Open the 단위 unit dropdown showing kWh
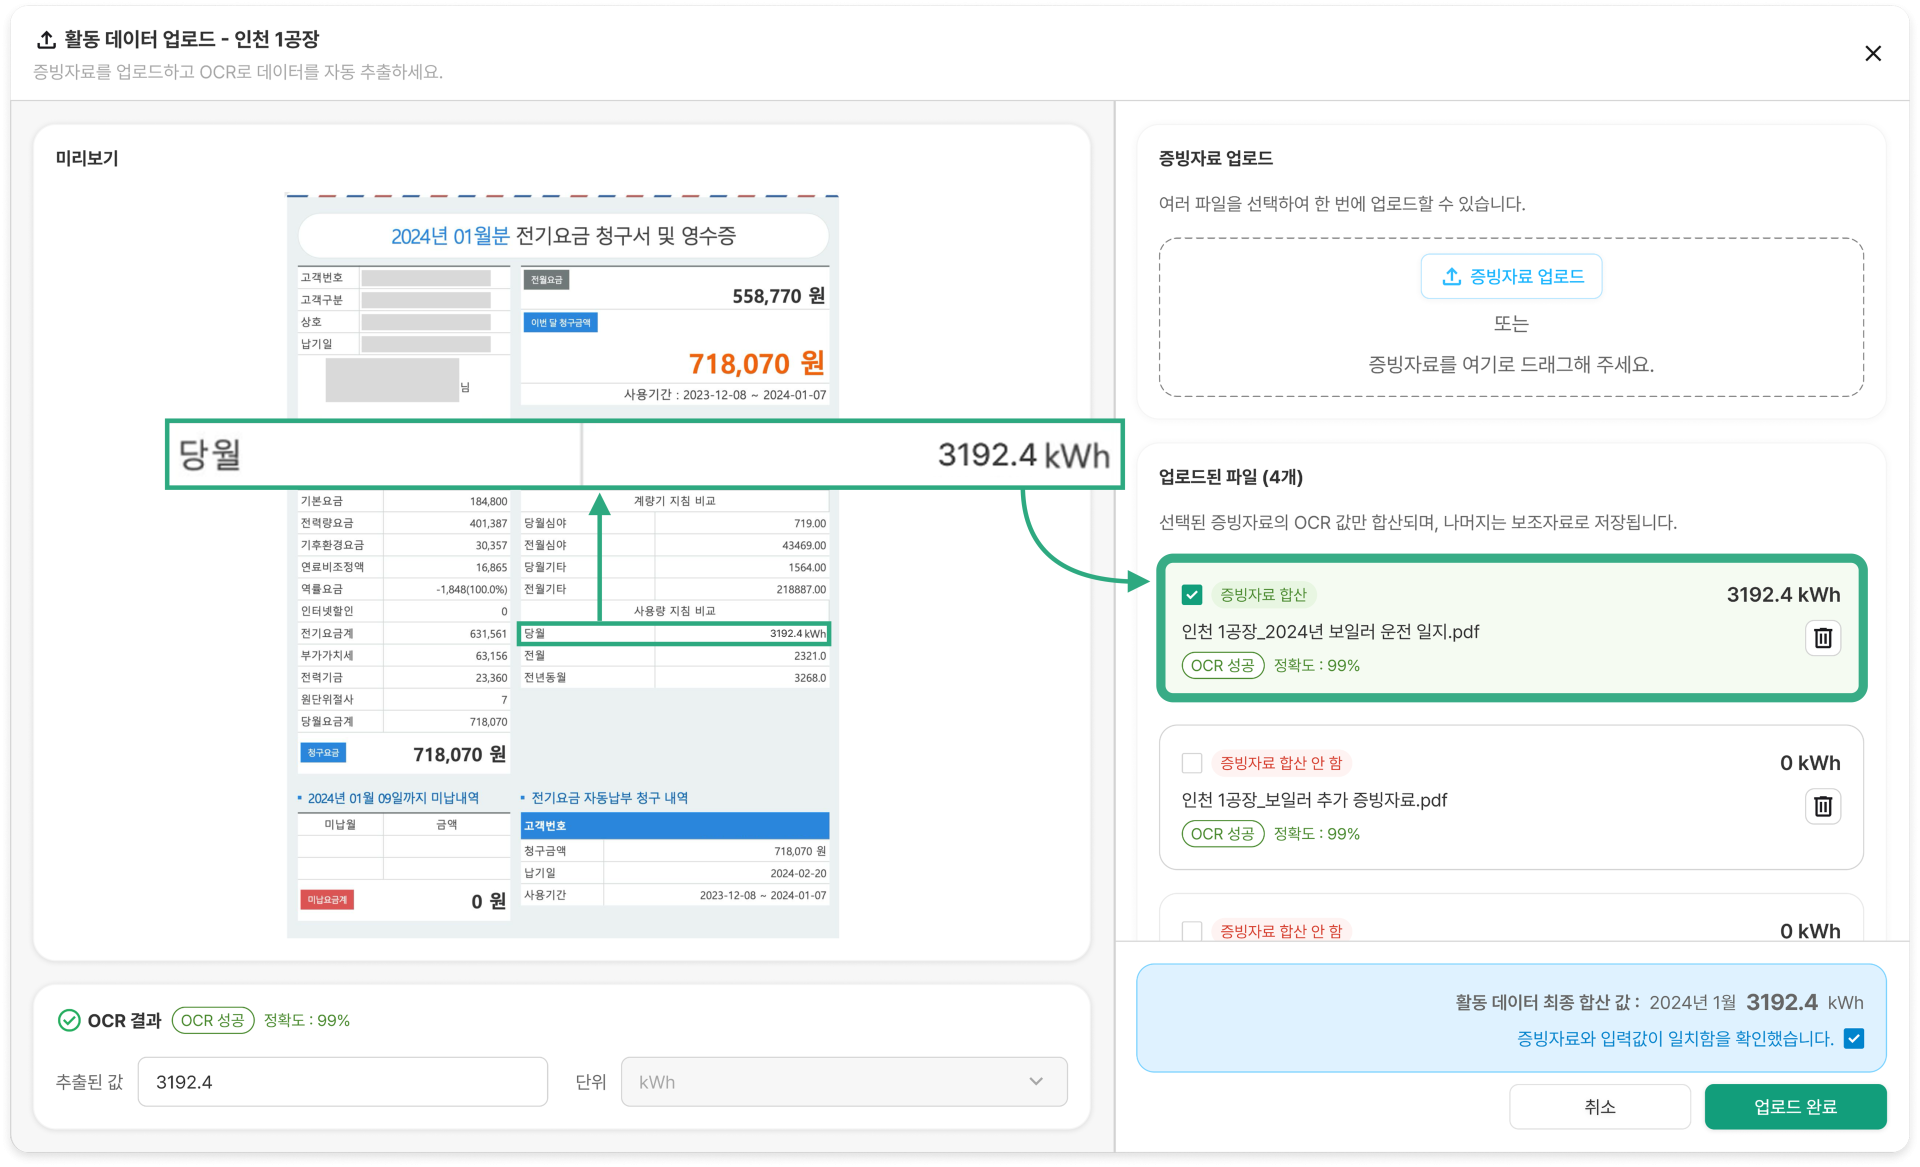 pos(843,1081)
